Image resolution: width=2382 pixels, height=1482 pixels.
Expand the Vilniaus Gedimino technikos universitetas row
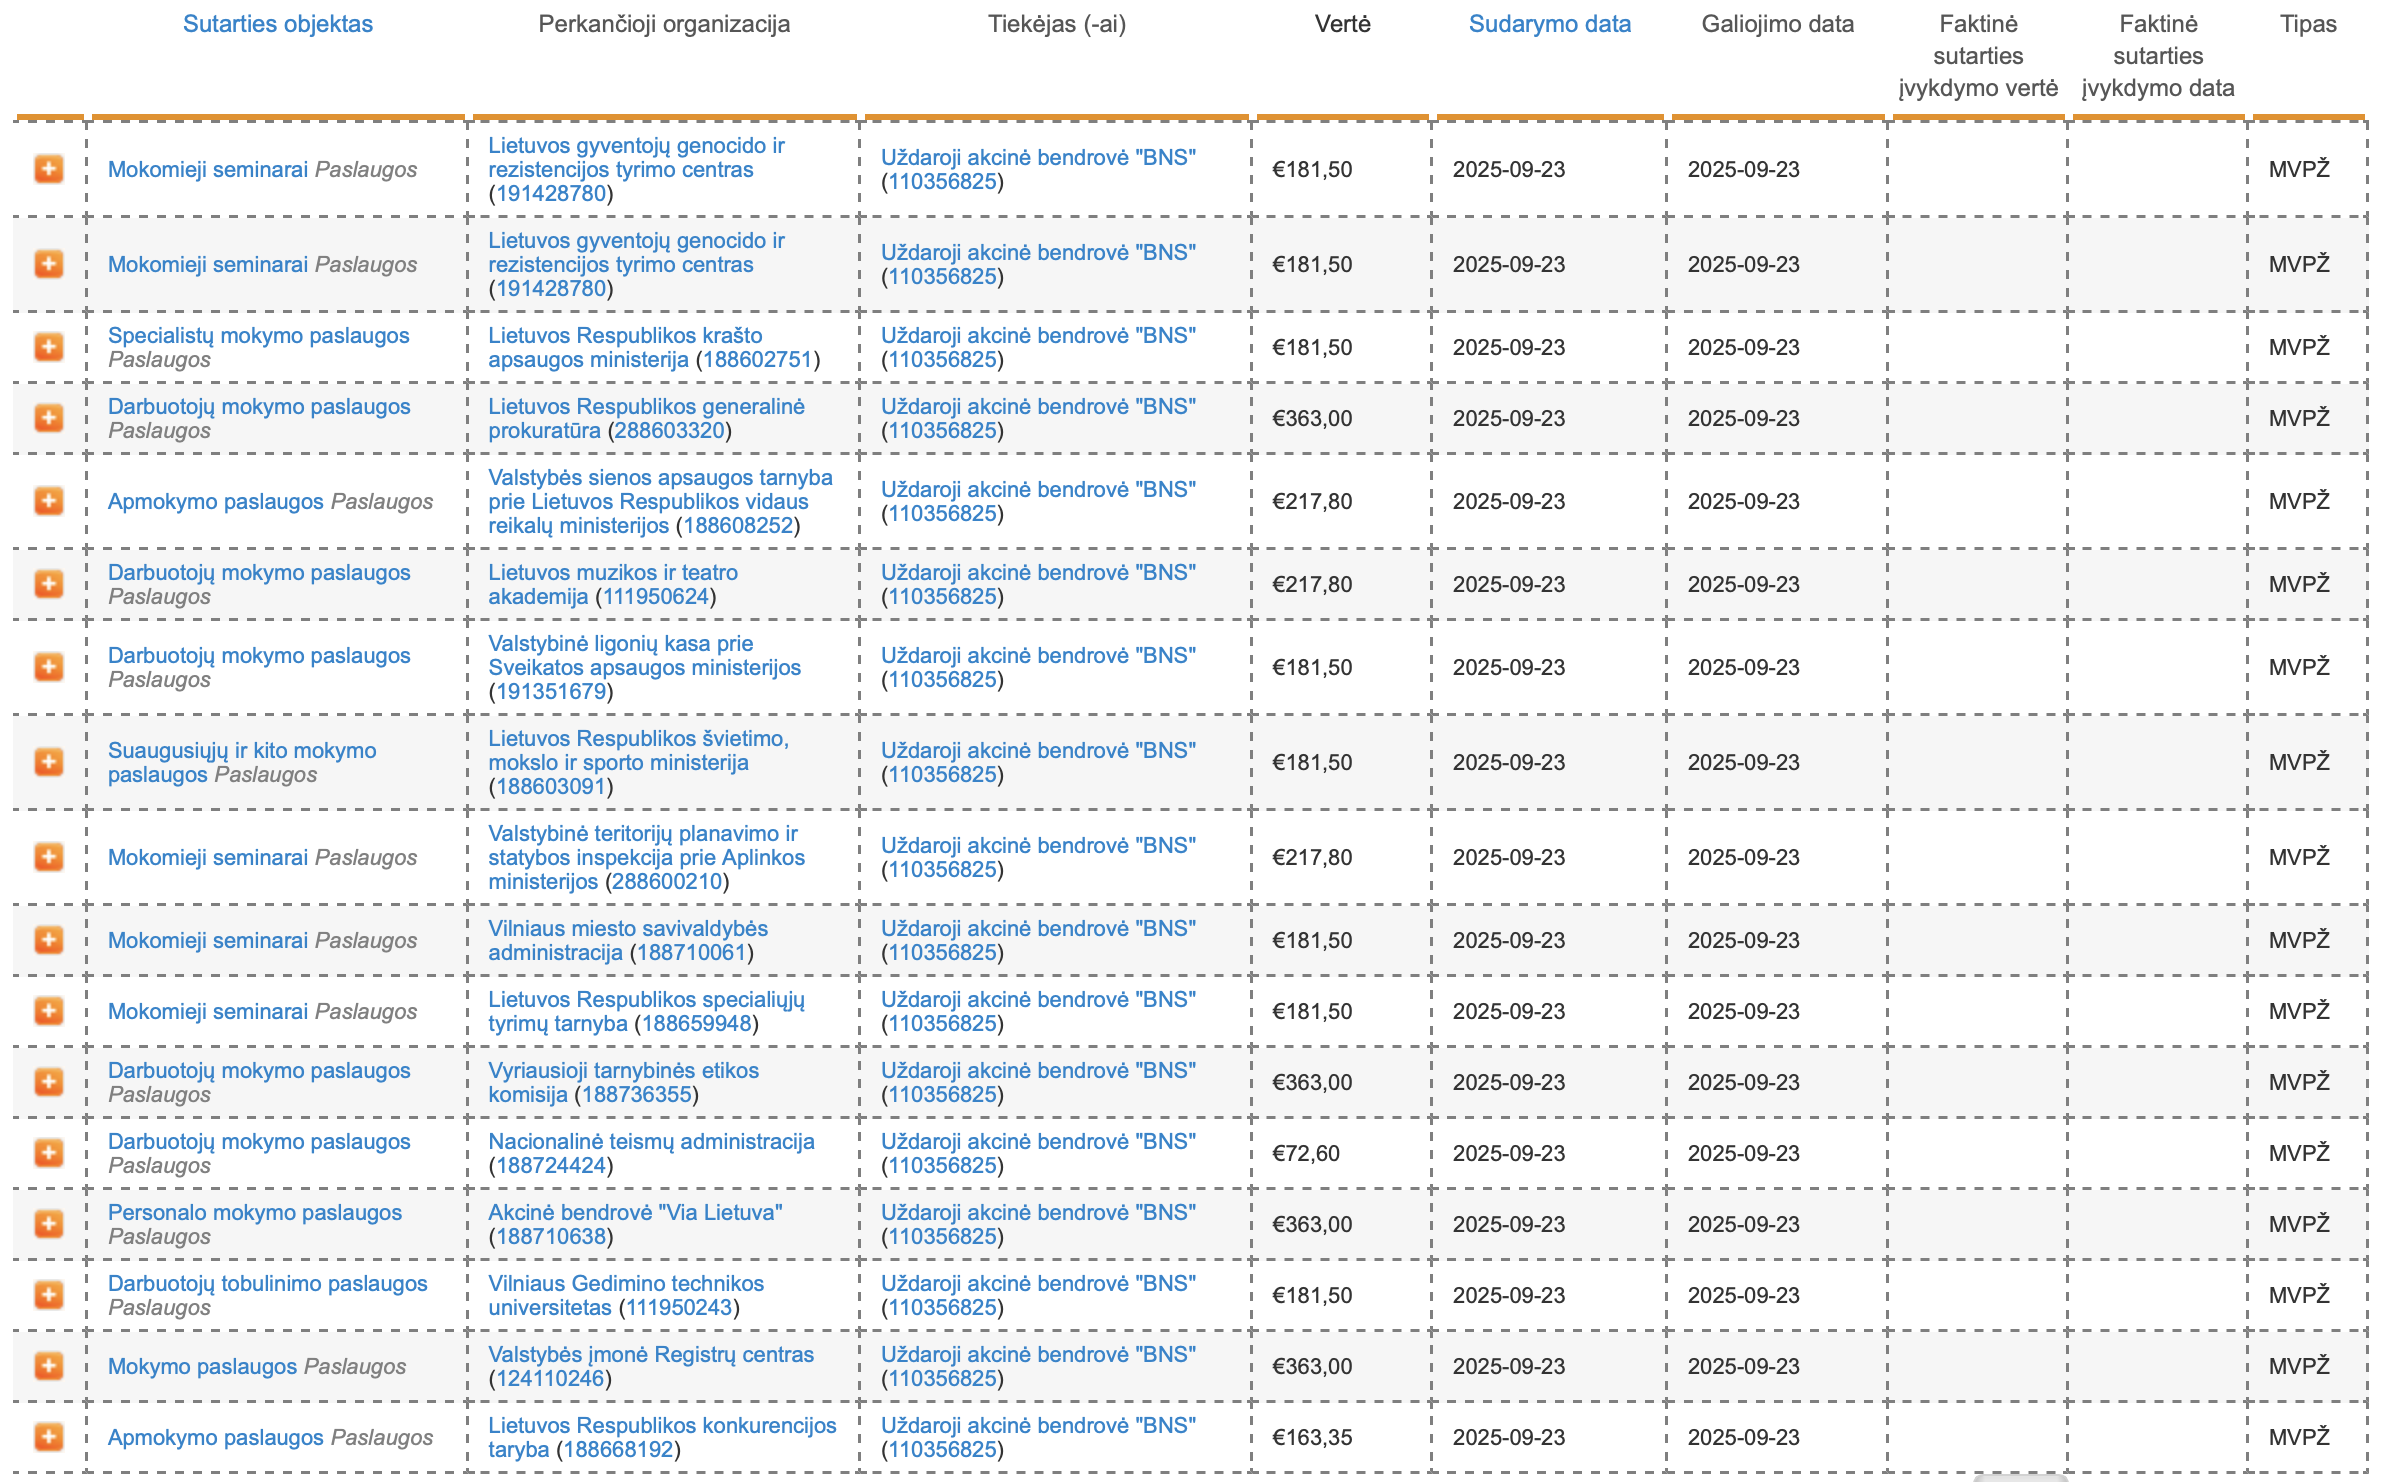(x=48, y=1295)
